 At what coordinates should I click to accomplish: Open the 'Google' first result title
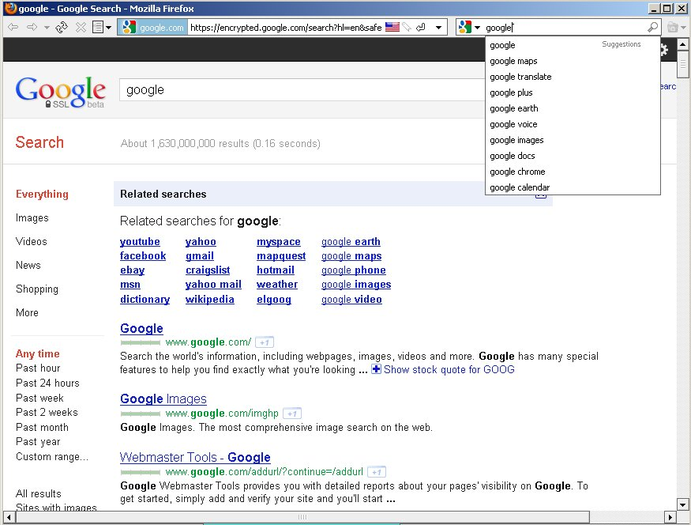141,328
